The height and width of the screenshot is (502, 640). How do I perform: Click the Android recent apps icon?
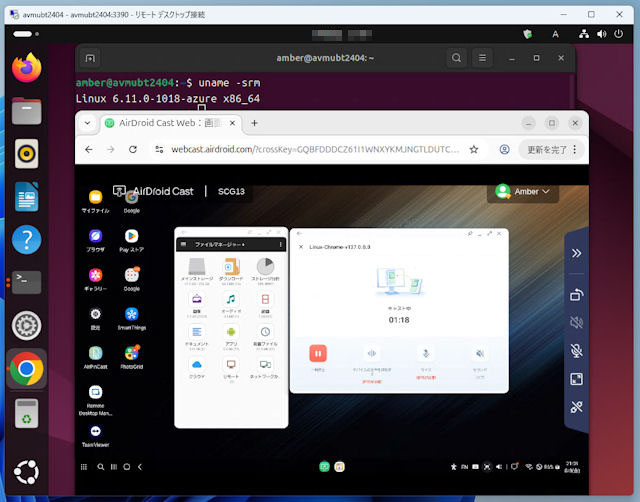[x=114, y=467]
